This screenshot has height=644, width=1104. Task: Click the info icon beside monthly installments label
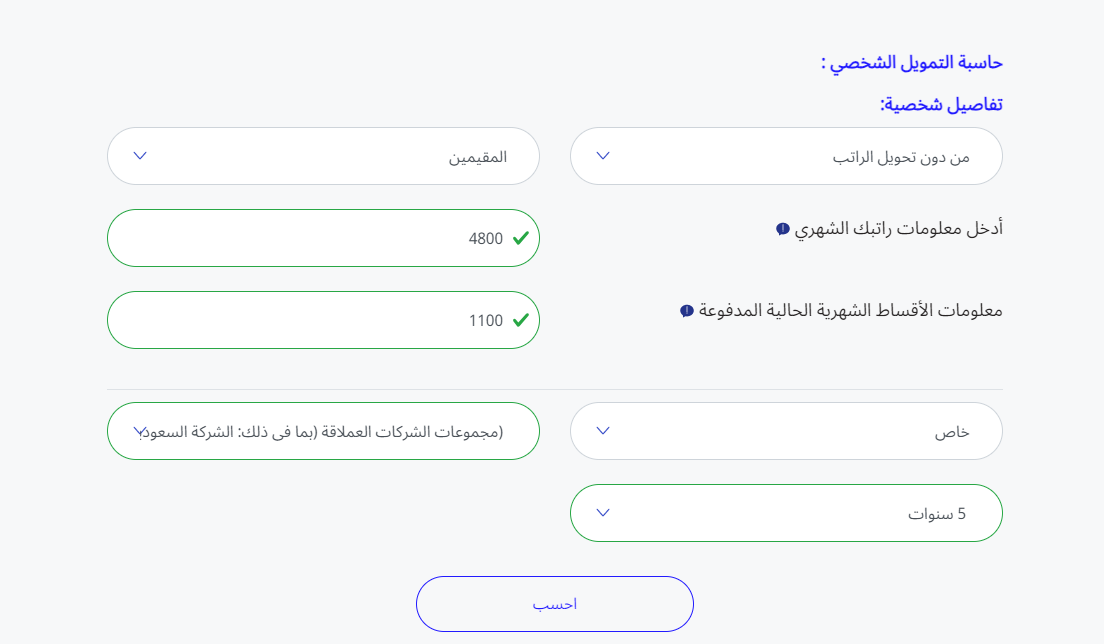(x=686, y=310)
